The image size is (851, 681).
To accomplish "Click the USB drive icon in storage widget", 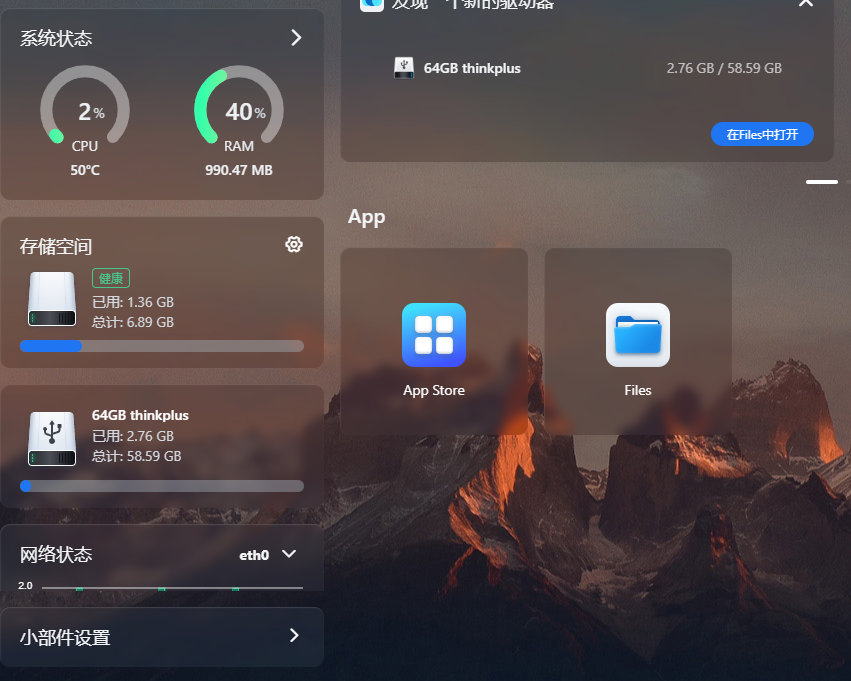I will pyautogui.click(x=52, y=438).
